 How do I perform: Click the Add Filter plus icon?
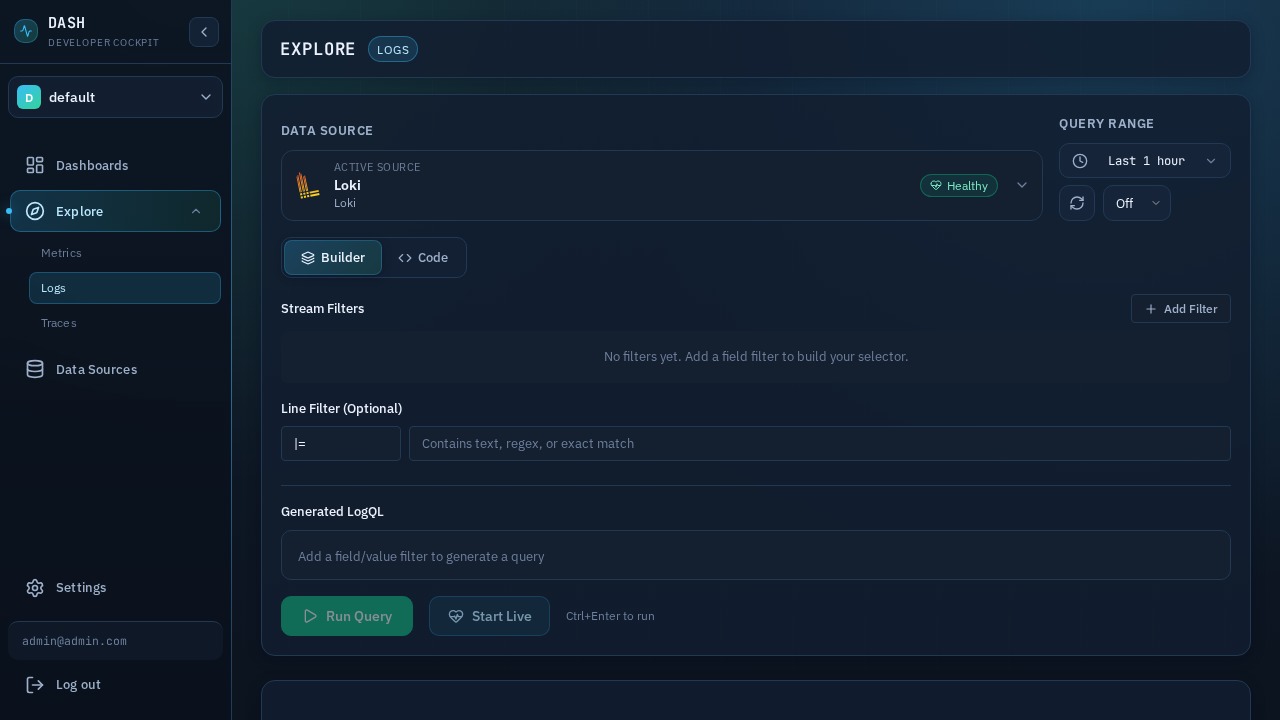click(1151, 309)
